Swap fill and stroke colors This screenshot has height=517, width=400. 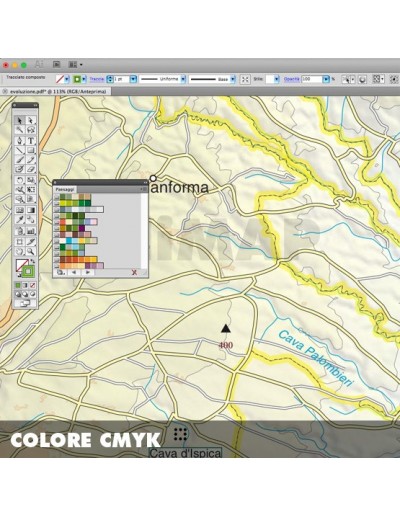point(33,261)
